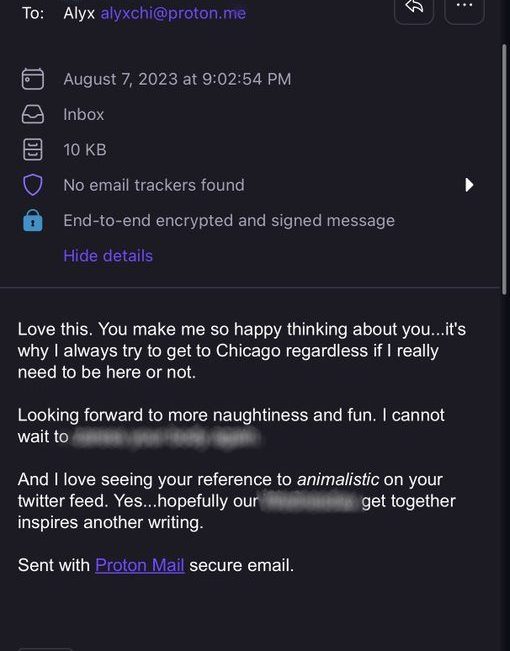Click the reply arrow icon
510x651 pixels.
(414, 7)
